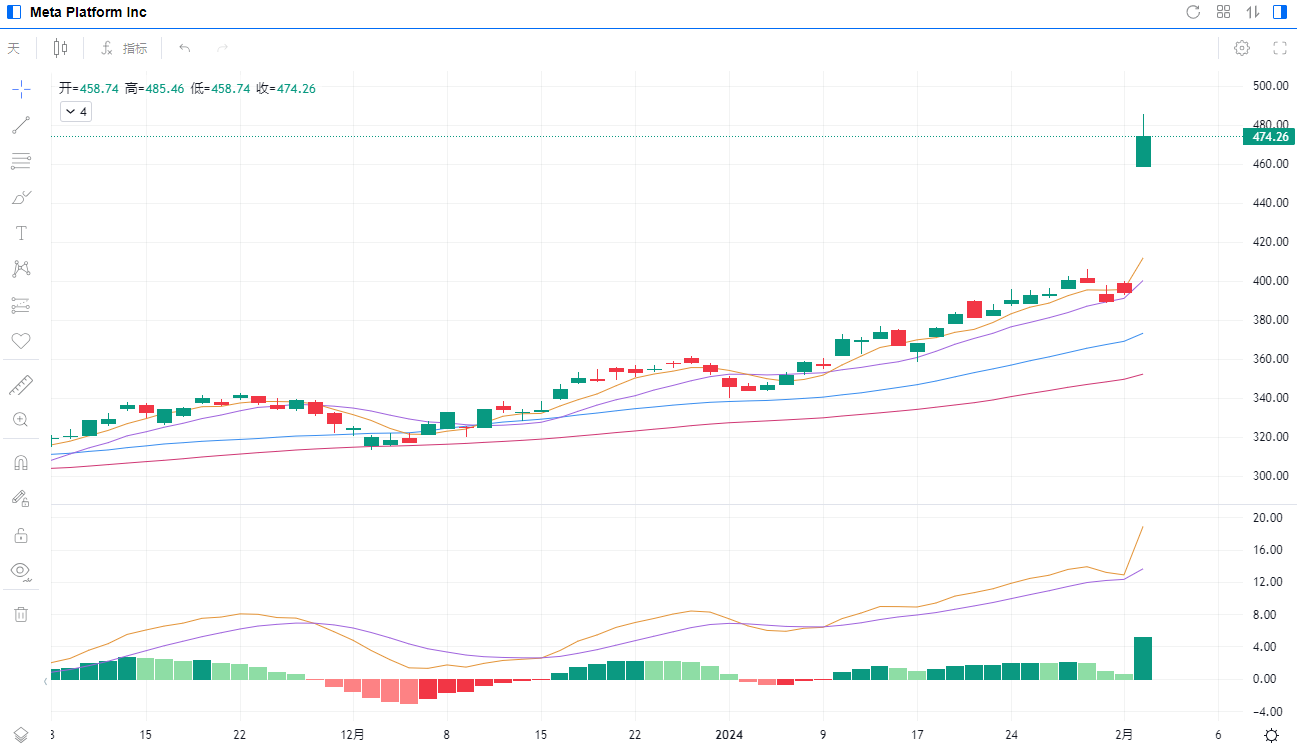
Task: Open the horizontal lines channel tool
Action: pos(21,161)
